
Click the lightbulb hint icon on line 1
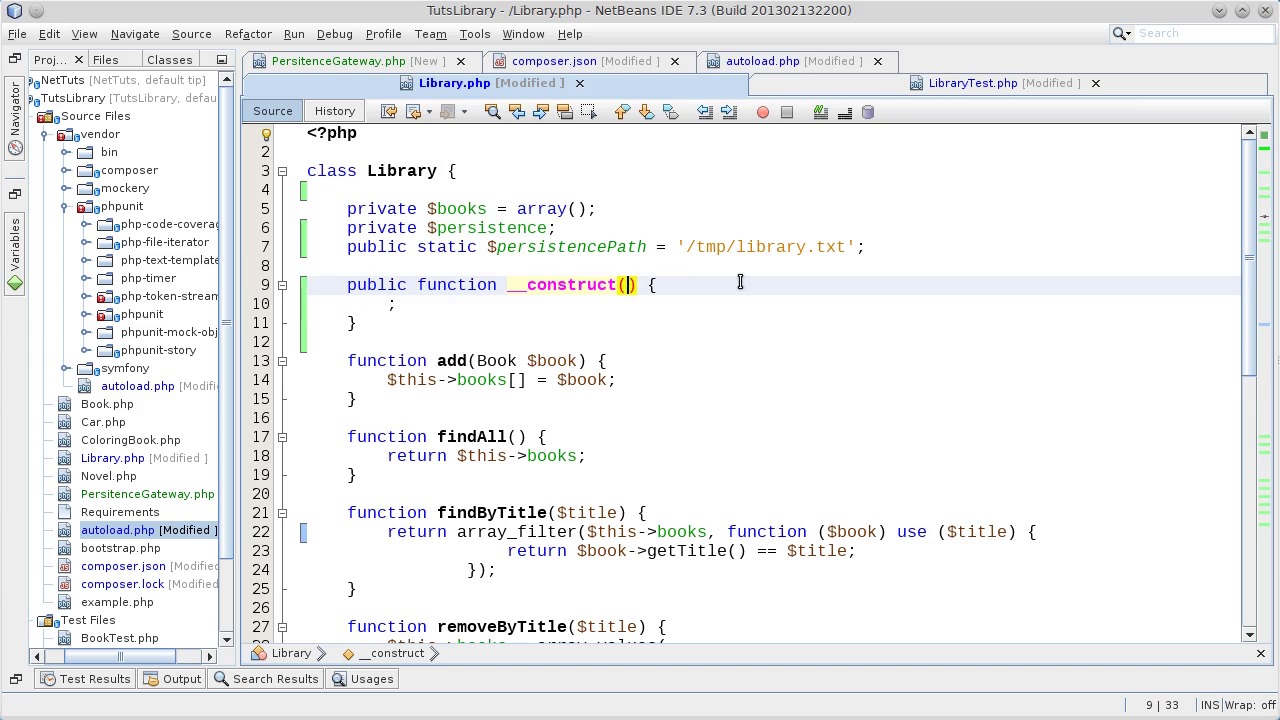(x=266, y=134)
